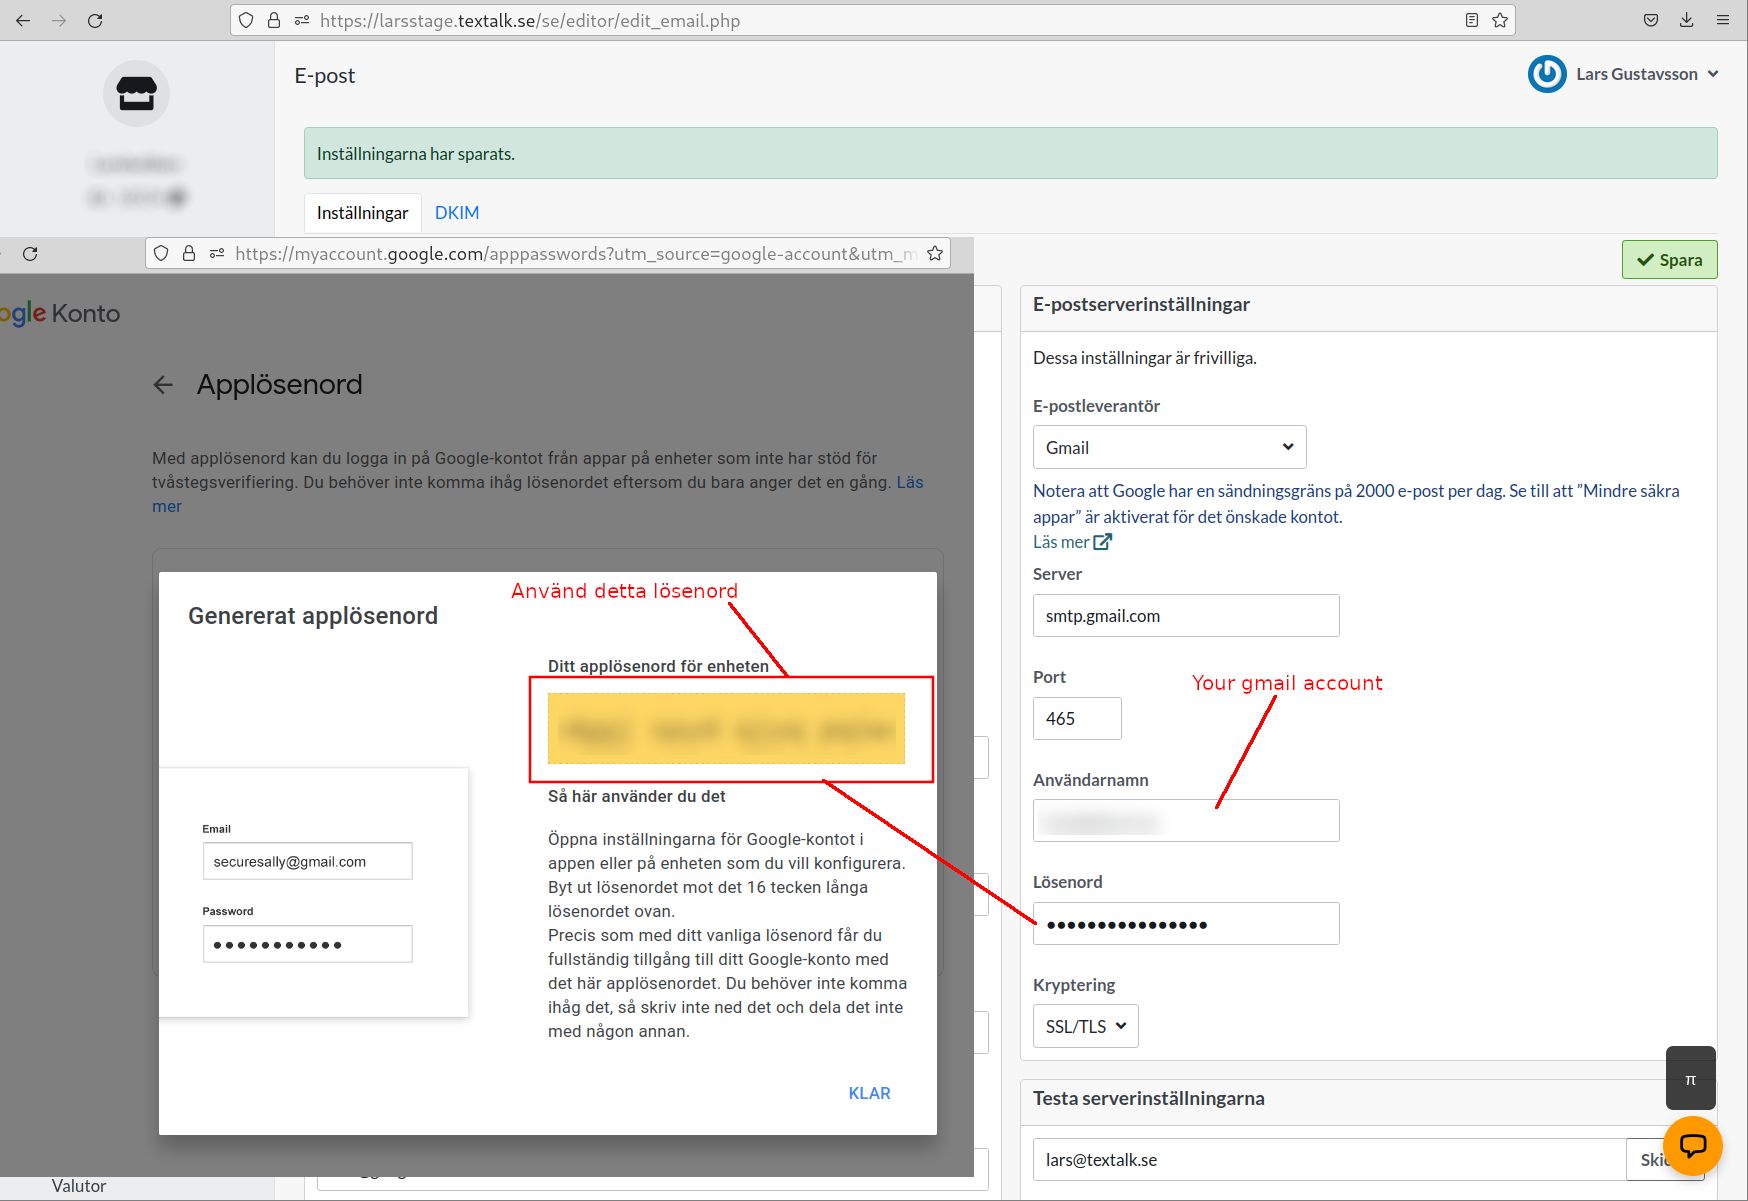Bookmark this page with the star icon
Screen dimensions: 1748x1201
pos(1499,20)
